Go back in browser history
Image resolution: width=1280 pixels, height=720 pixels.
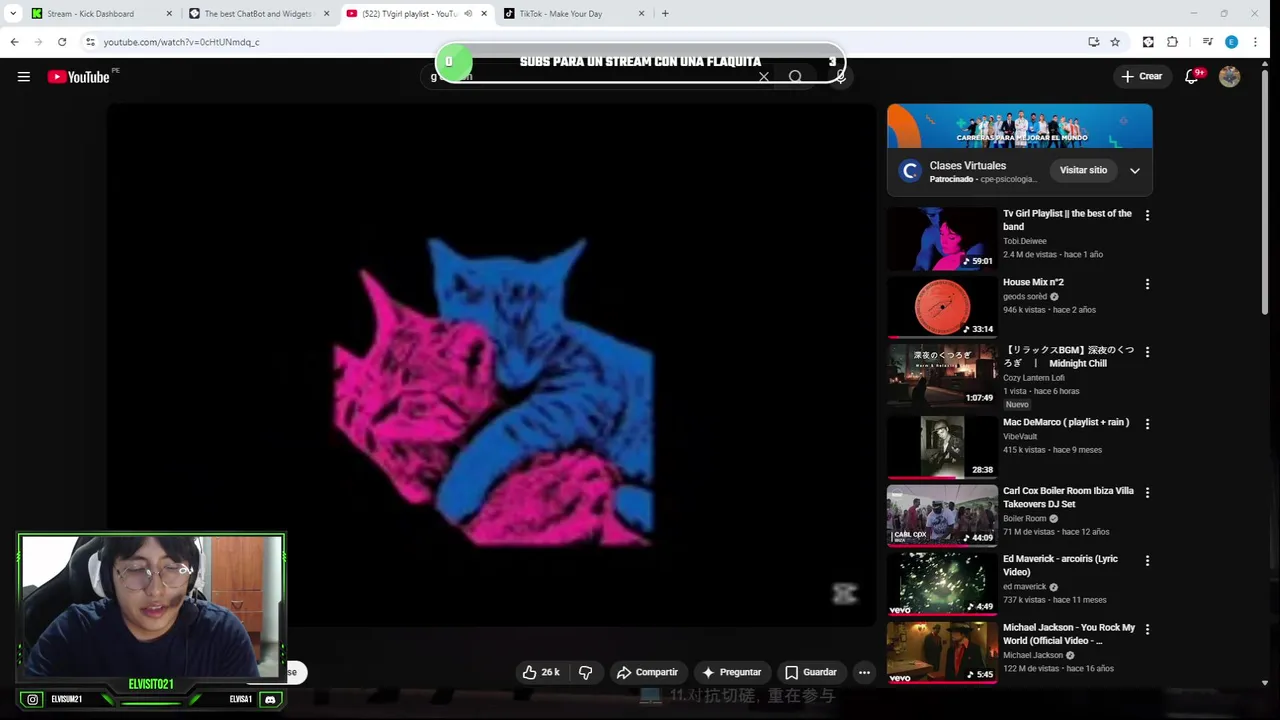point(14,42)
